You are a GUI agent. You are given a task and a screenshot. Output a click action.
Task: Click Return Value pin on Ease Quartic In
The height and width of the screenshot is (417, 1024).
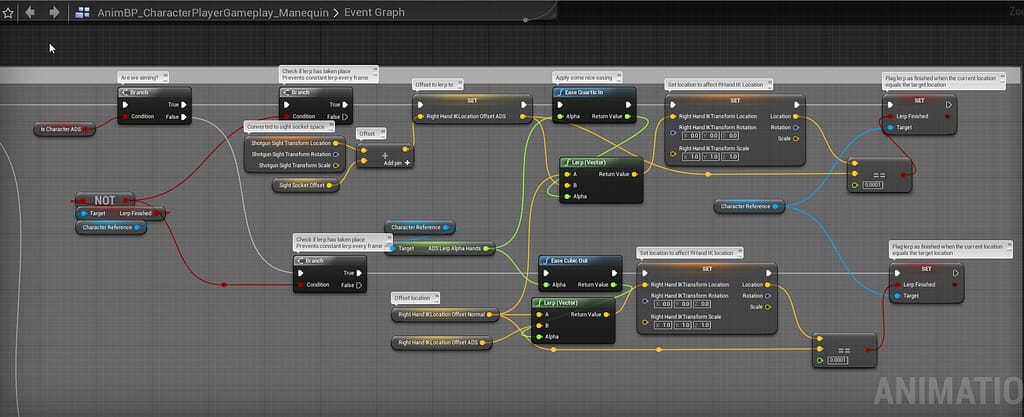point(628,117)
